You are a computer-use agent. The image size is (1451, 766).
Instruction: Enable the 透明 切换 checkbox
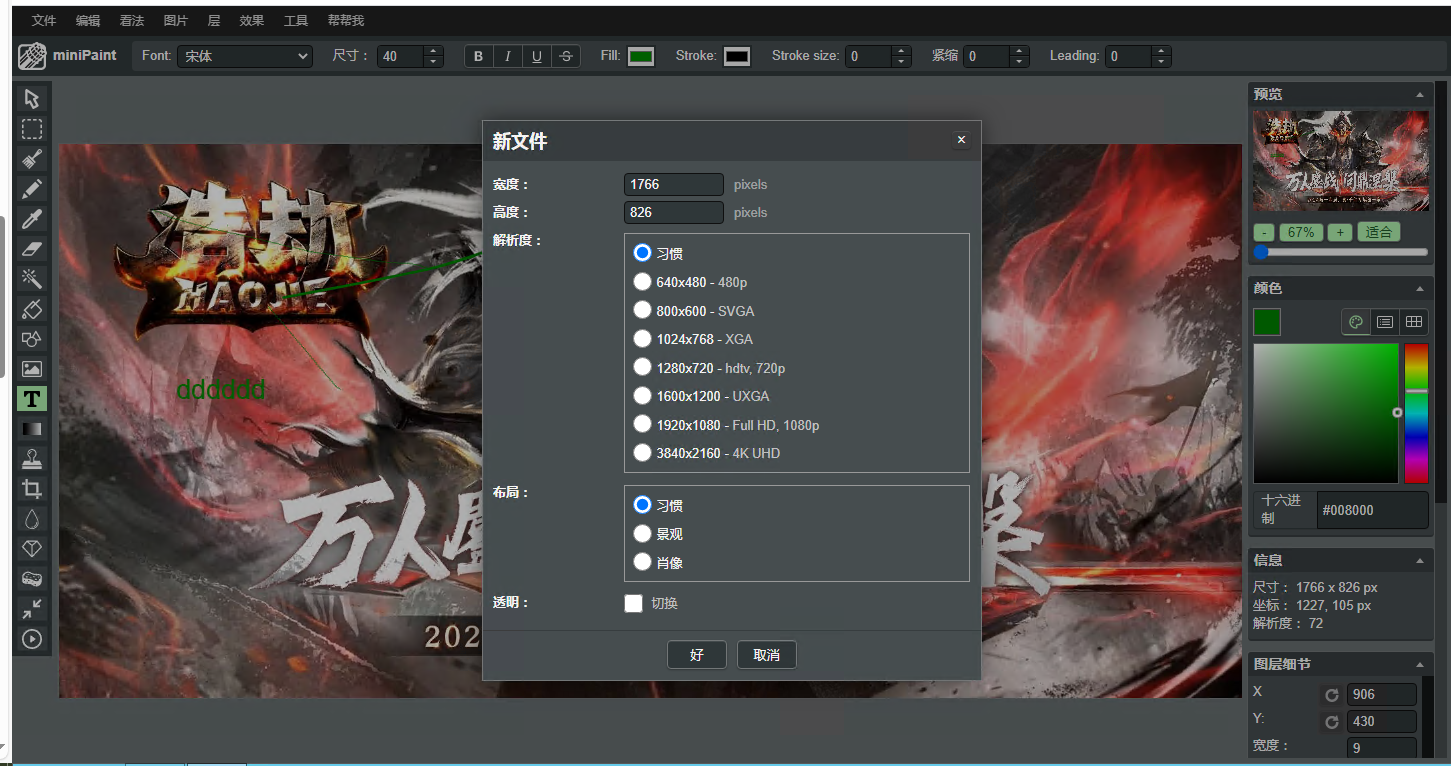[633, 603]
